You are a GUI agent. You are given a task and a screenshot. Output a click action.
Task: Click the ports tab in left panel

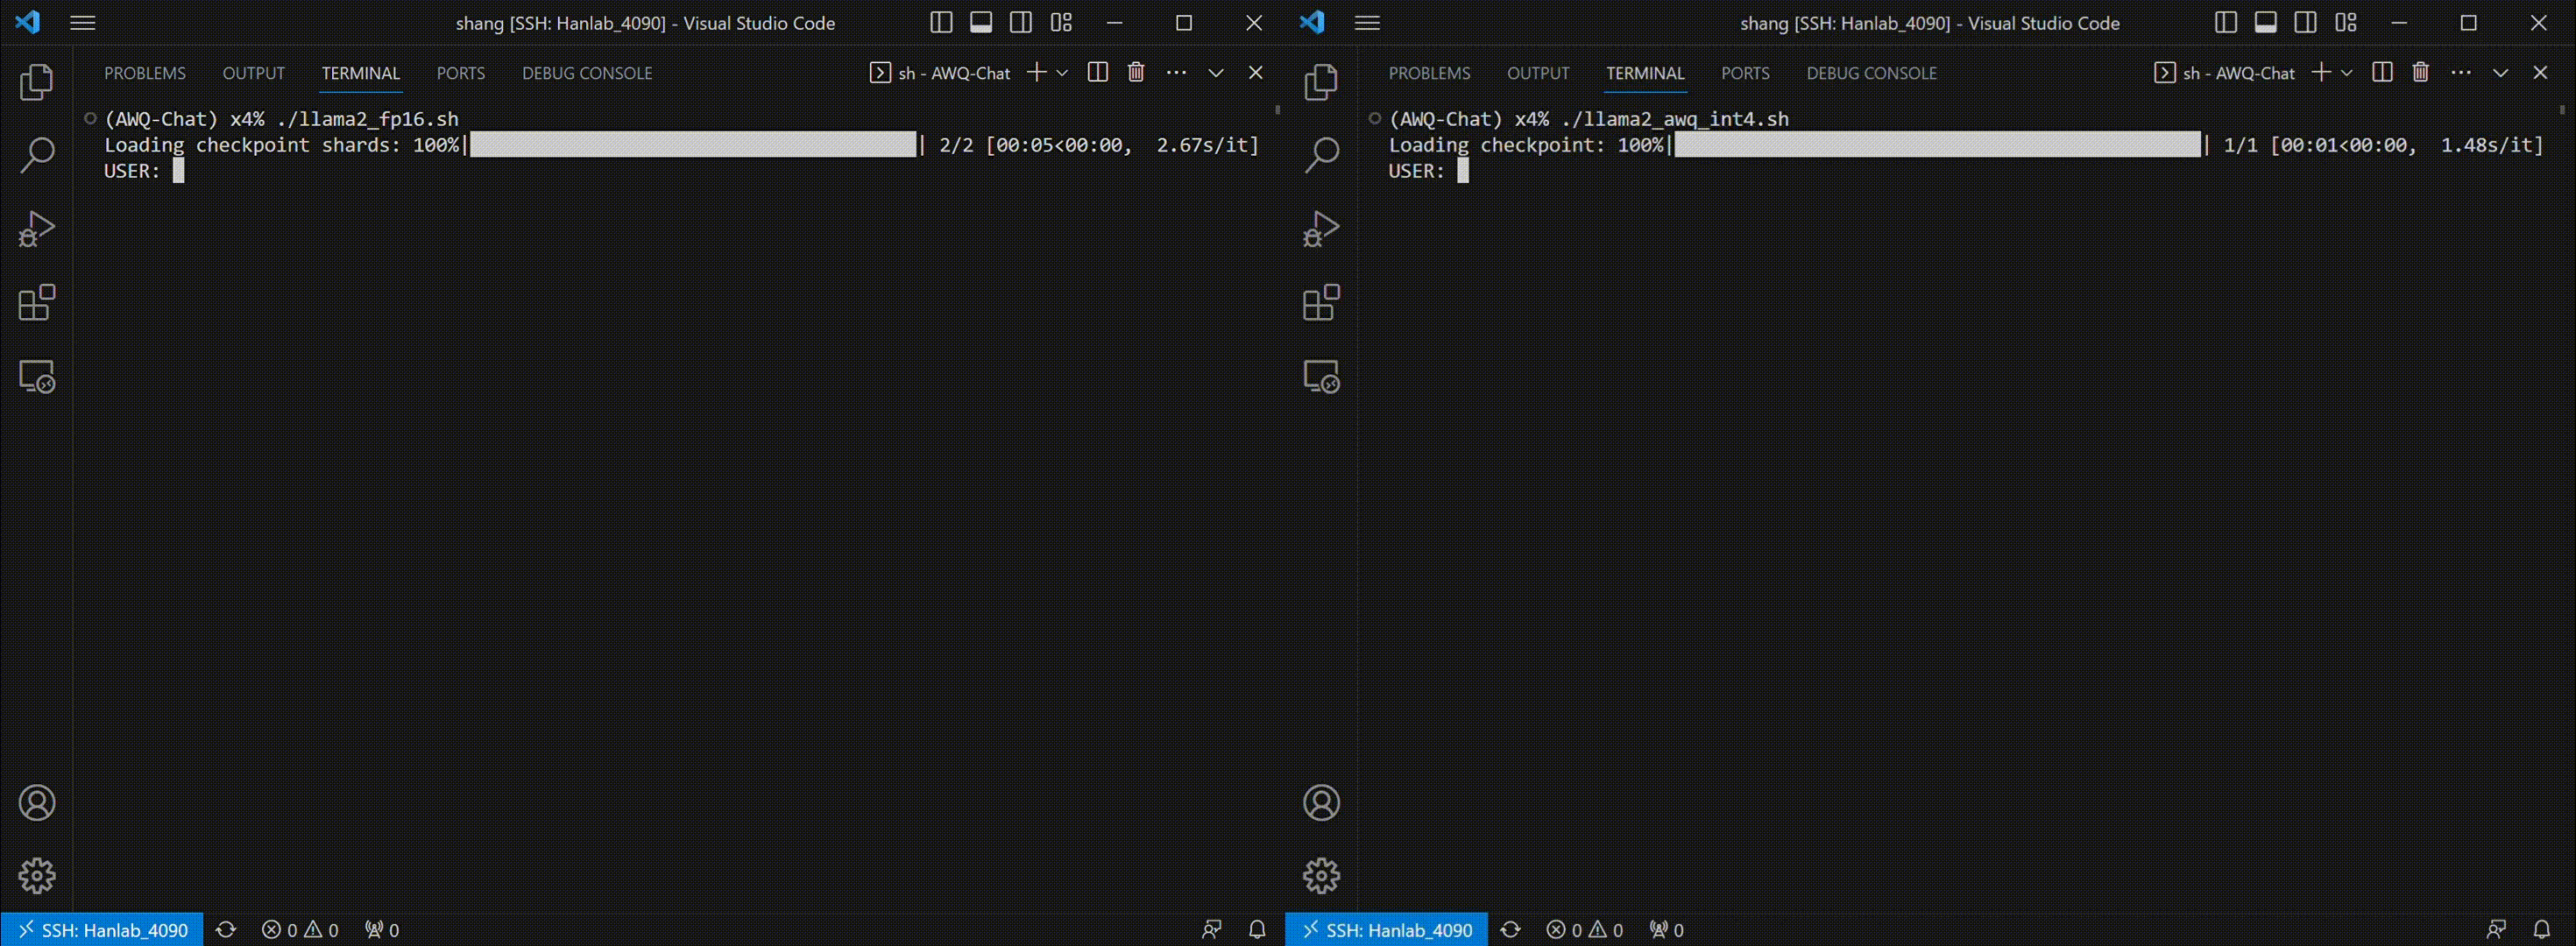coord(460,72)
